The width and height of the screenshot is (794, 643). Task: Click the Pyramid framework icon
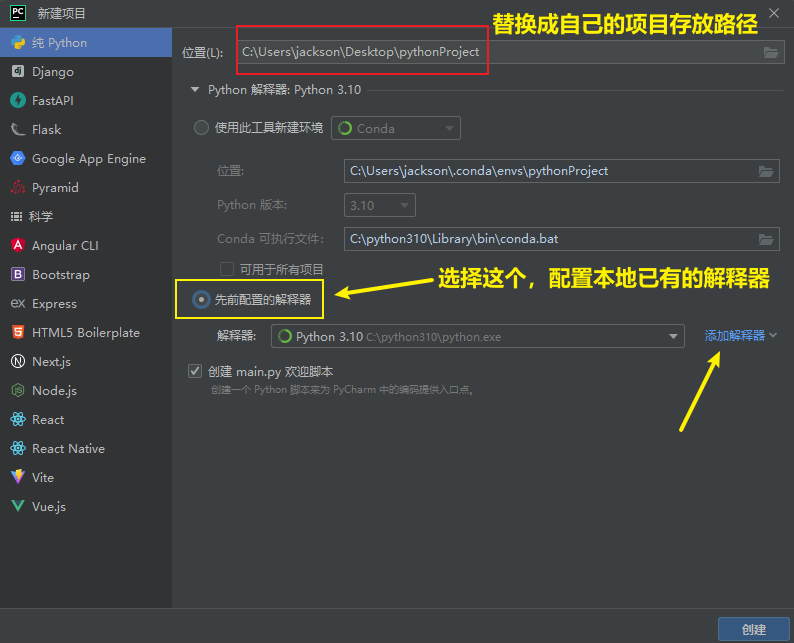pyautogui.click(x=17, y=188)
